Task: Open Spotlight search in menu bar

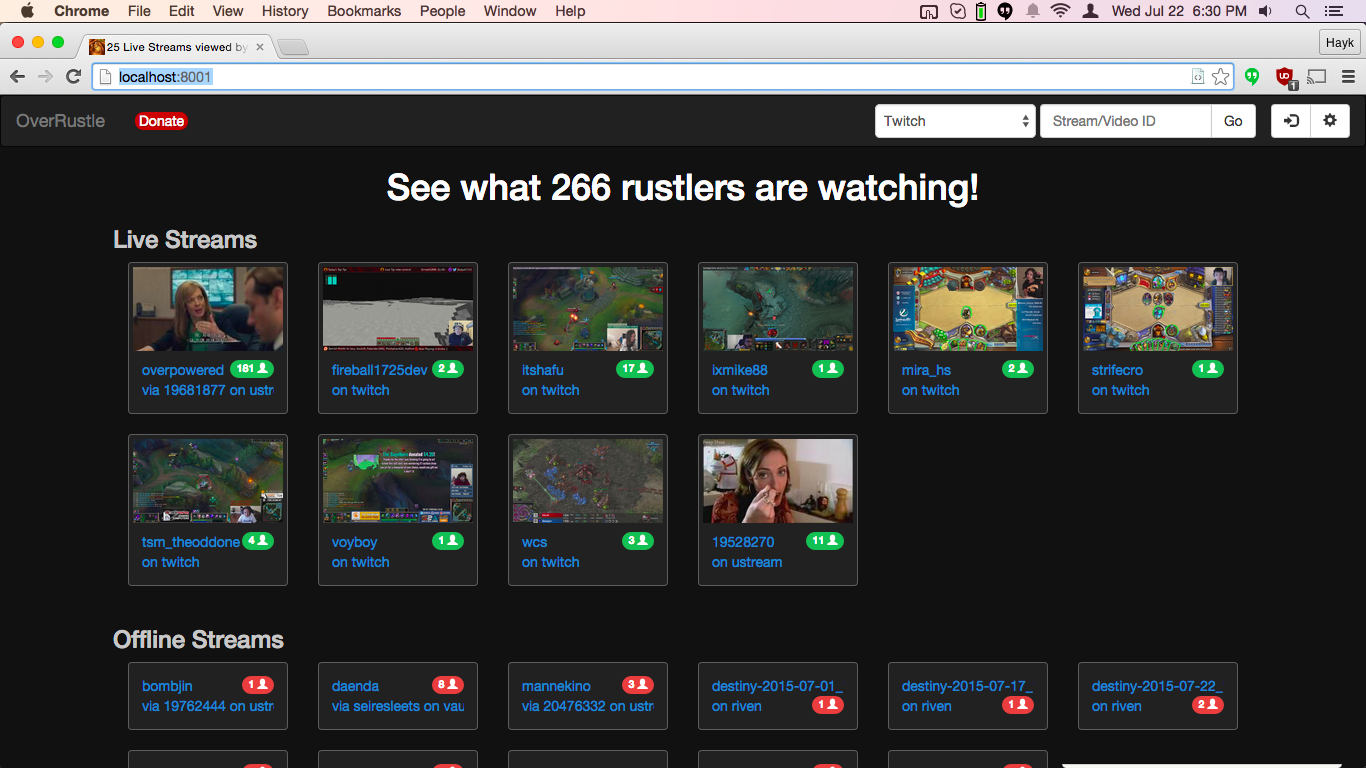Action: [x=1302, y=11]
